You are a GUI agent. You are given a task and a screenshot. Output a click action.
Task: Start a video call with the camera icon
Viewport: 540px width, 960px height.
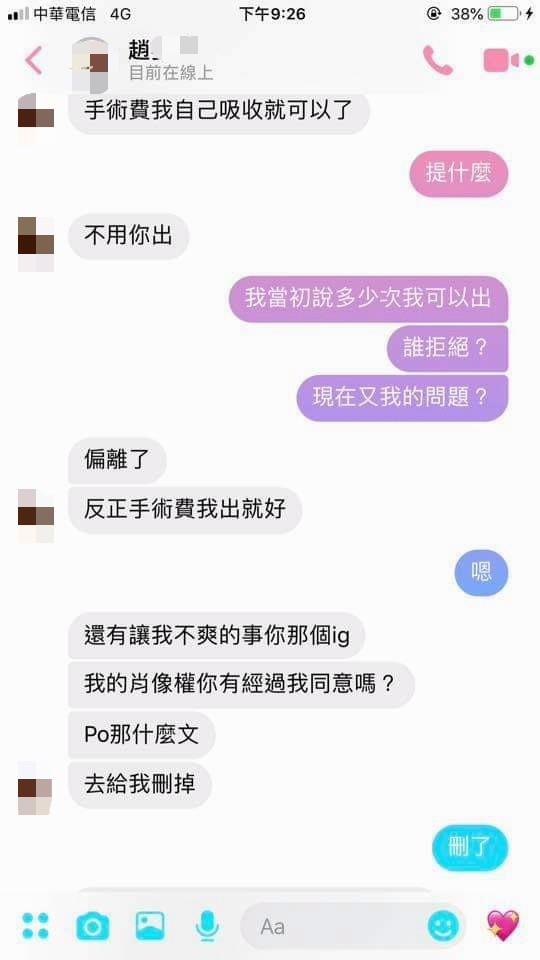[x=501, y=61]
